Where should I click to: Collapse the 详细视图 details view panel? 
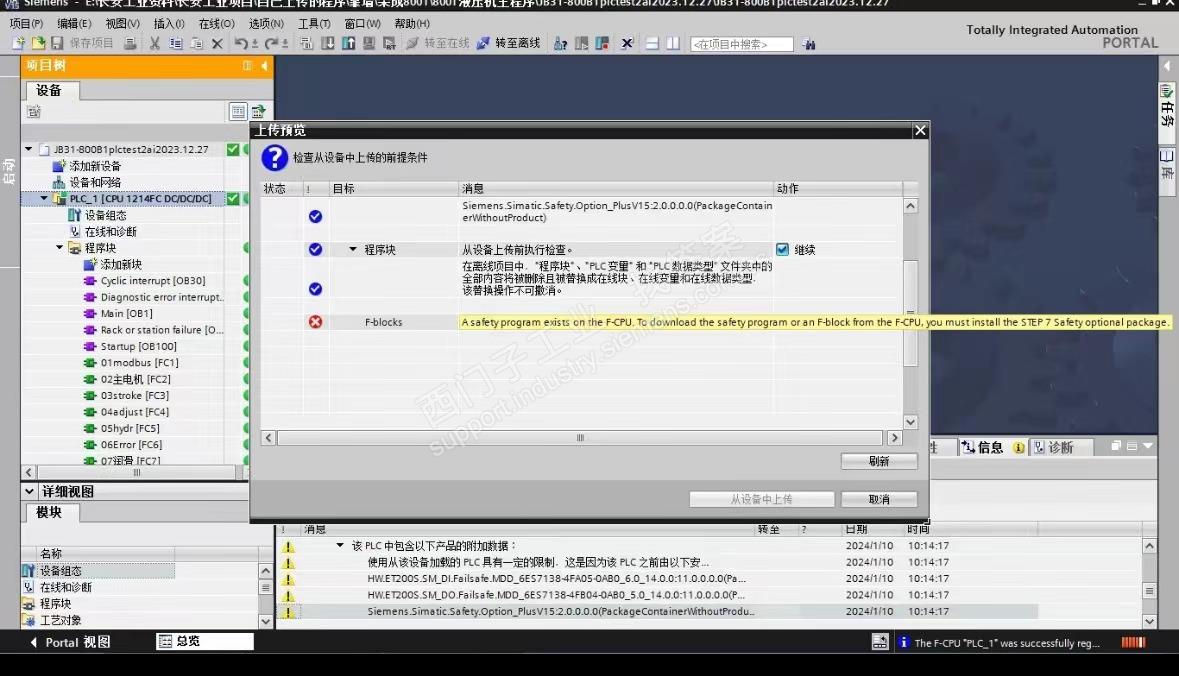click(29, 491)
